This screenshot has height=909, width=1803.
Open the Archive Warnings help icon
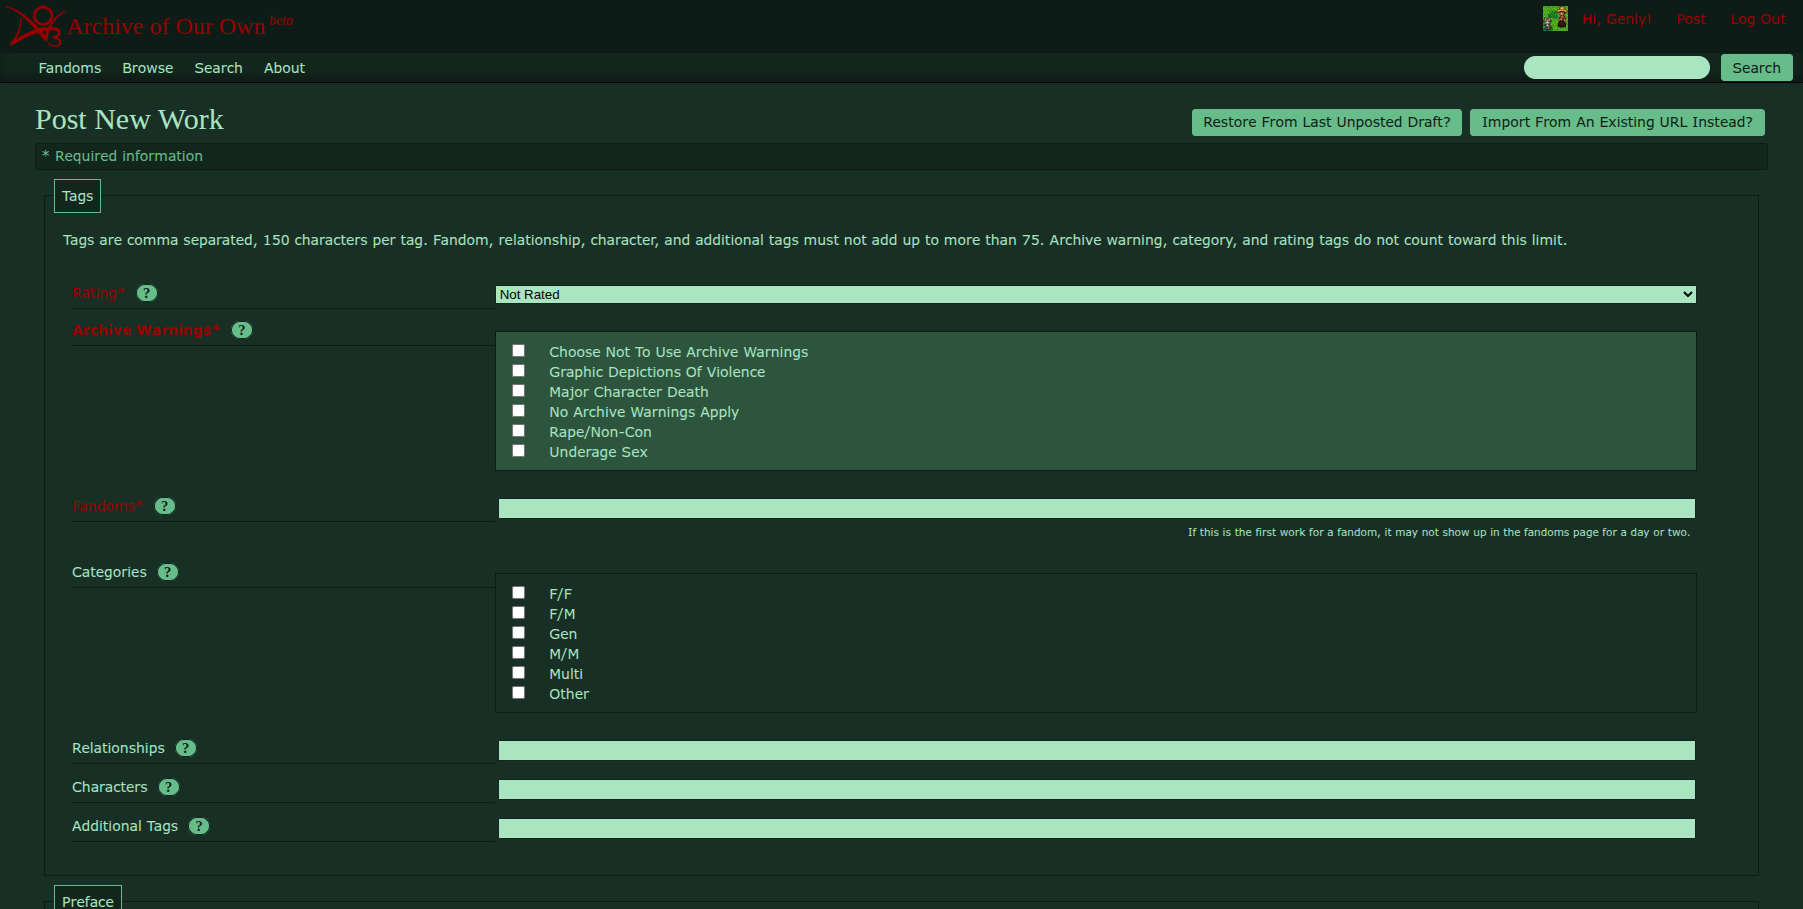click(242, 330)
